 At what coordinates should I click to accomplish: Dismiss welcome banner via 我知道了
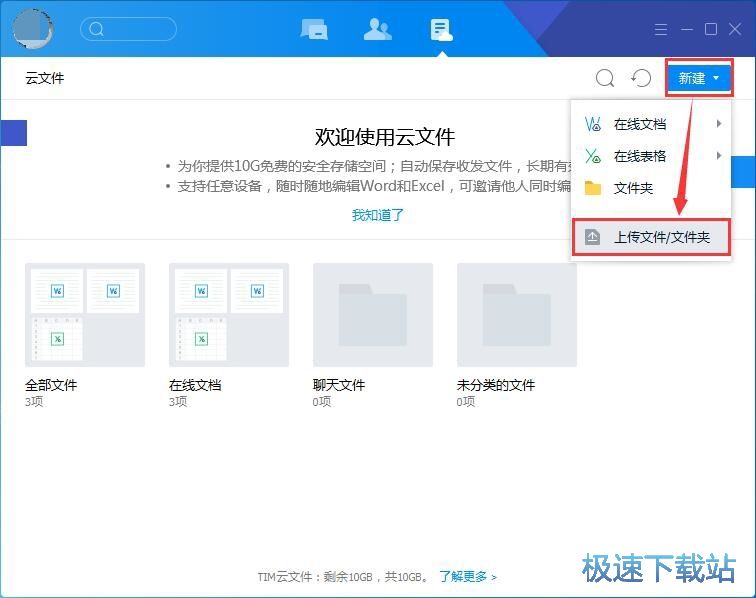click(x=378, y=215)
